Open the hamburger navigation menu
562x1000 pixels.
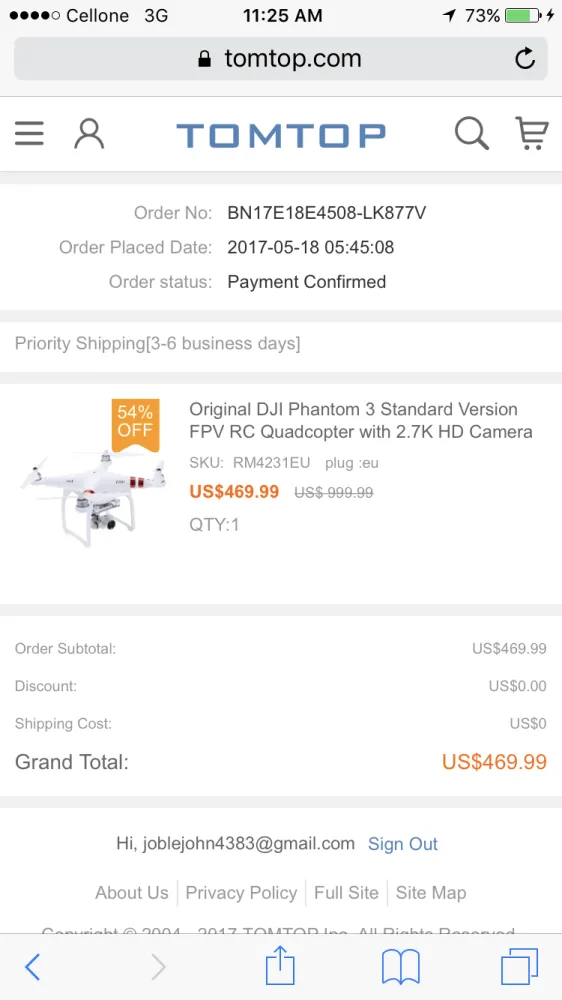(x=29, y=134)
